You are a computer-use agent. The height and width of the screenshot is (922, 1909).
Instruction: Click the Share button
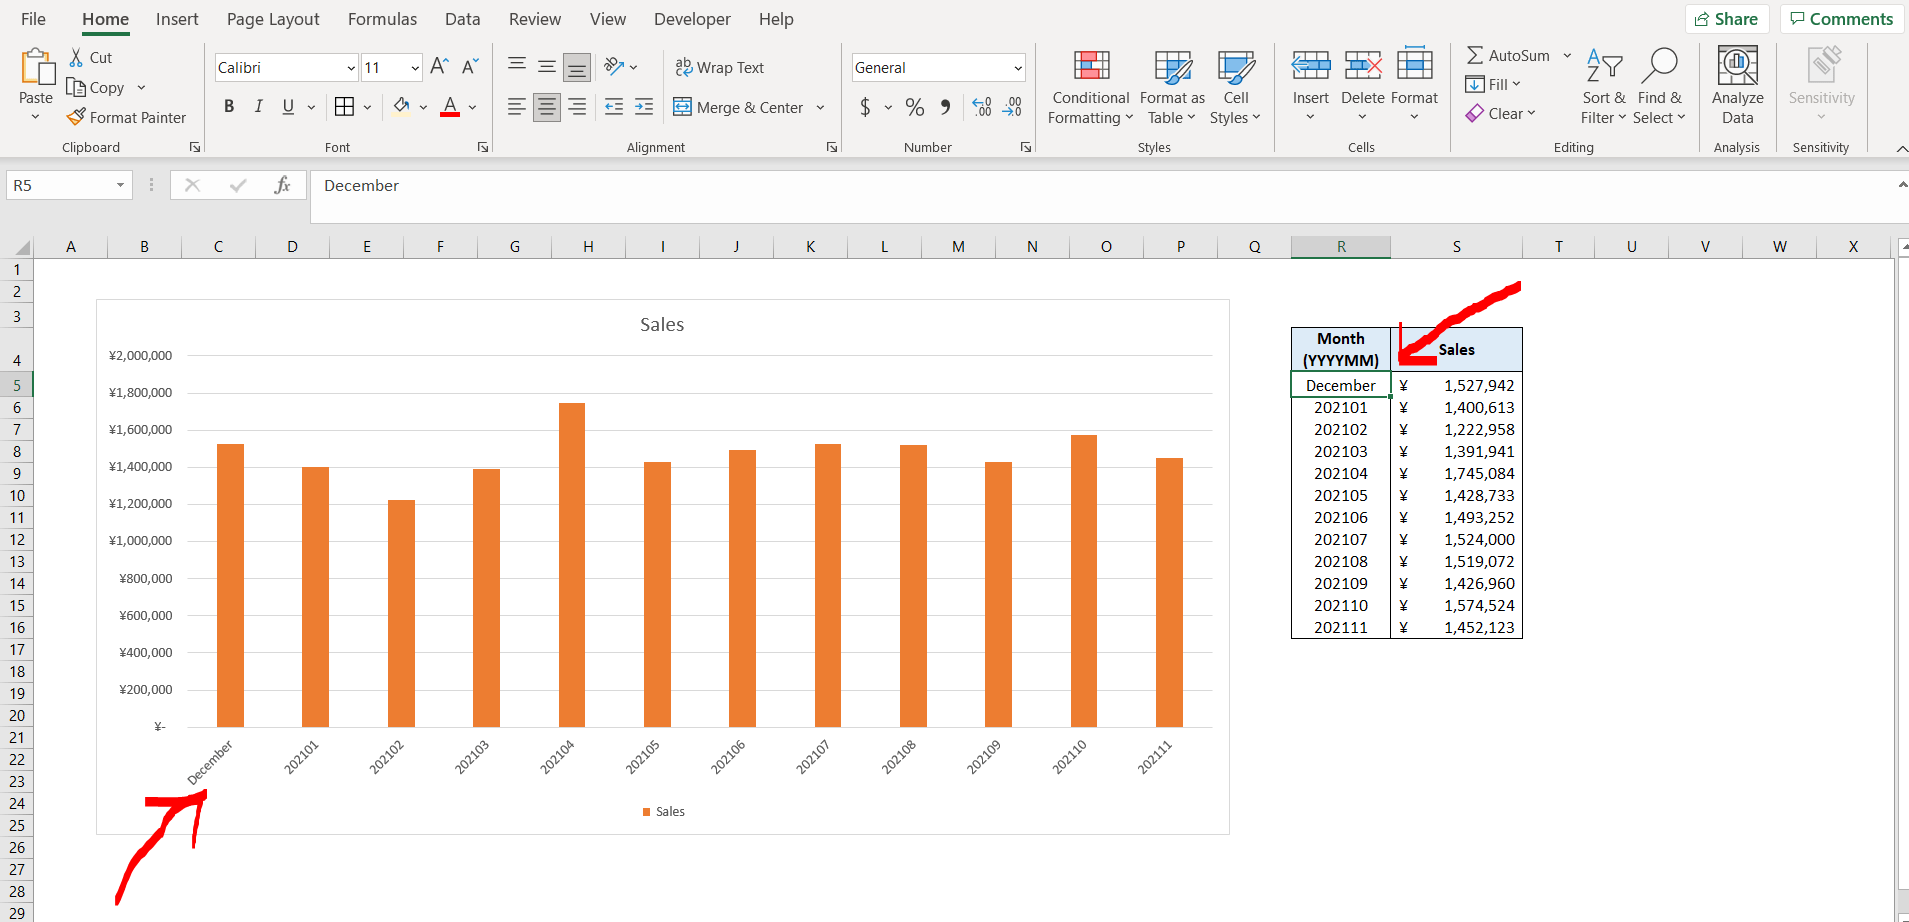tap(1728, 18)
